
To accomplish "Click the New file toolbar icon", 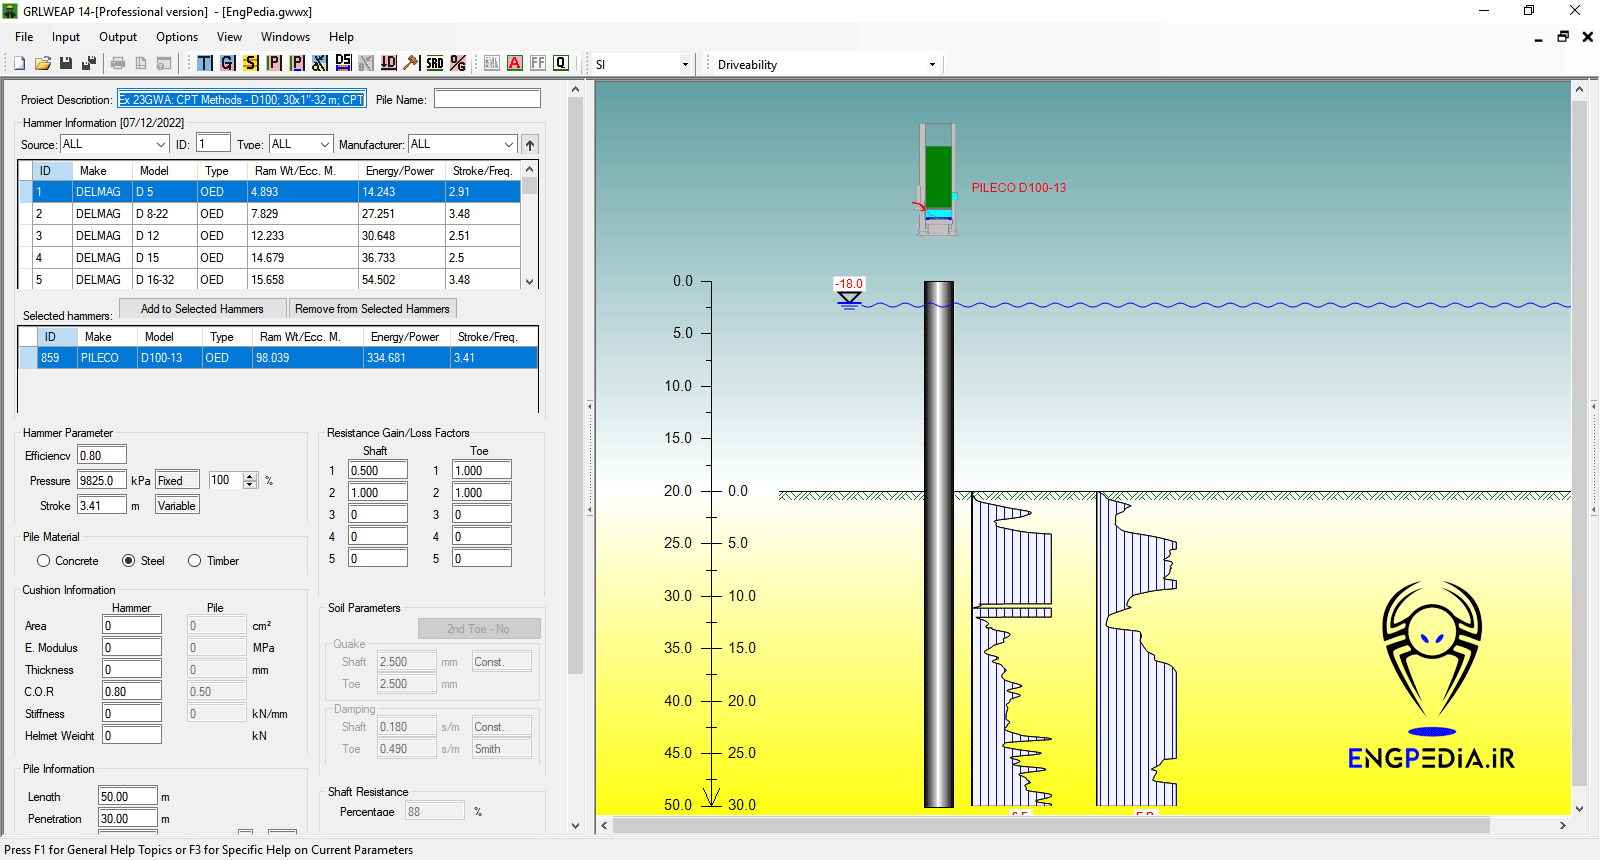I will click(19, 63).
